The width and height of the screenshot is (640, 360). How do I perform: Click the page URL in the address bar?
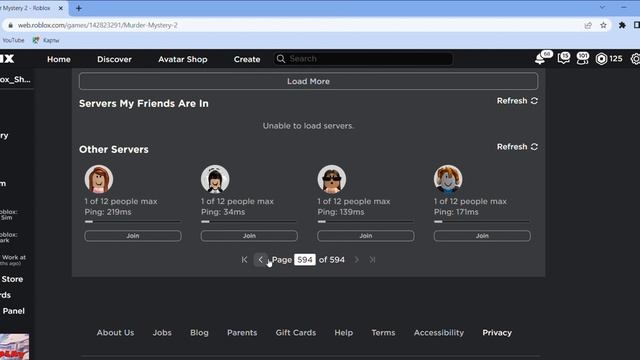(98, 25)
